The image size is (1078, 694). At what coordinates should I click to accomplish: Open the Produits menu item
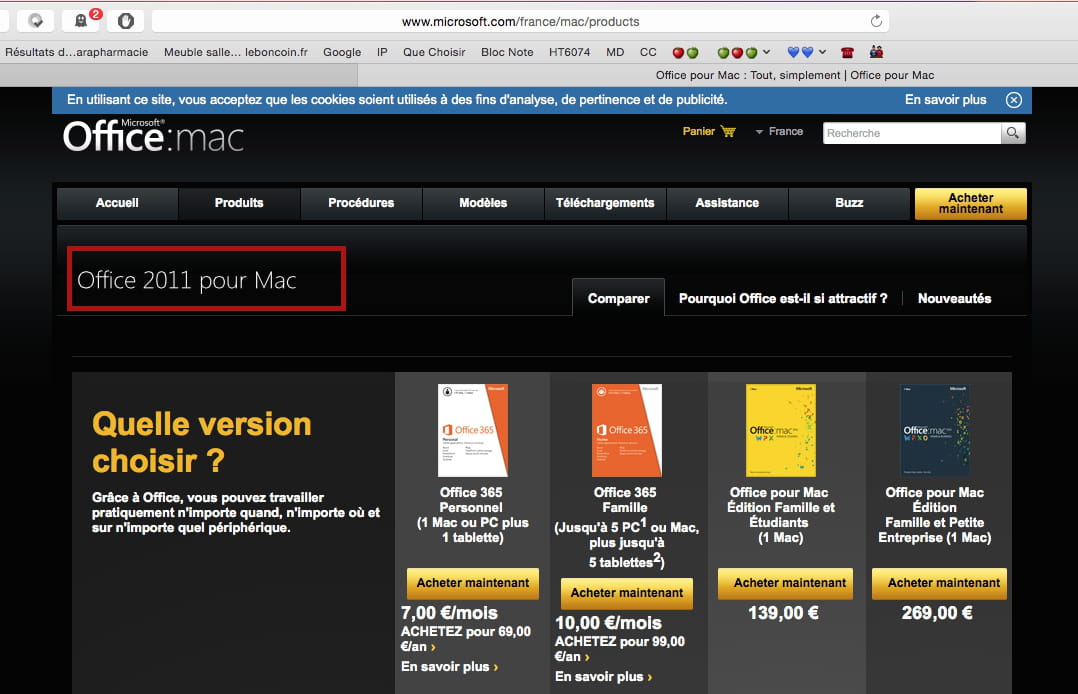[x=239, y=203]
